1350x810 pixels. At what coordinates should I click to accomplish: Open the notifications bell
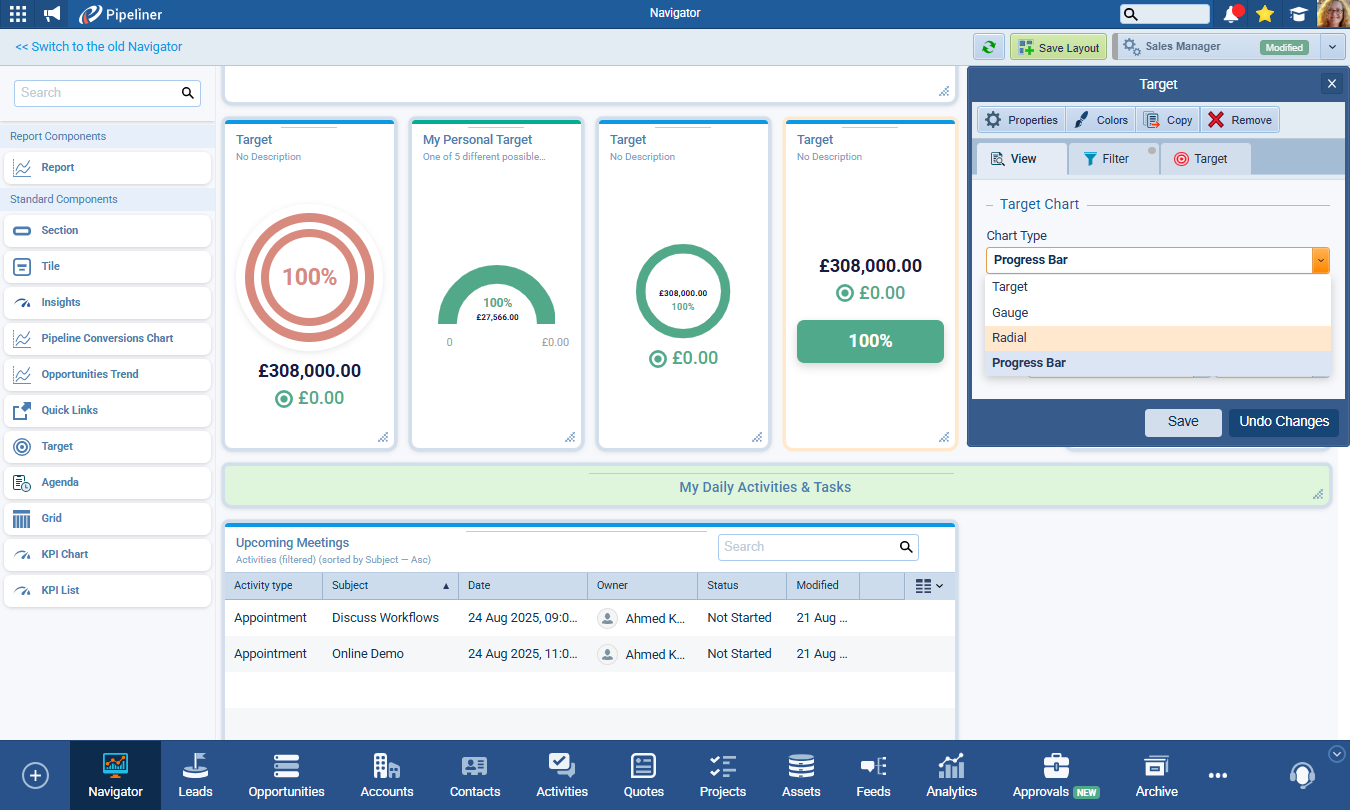tap(1232, 14)
